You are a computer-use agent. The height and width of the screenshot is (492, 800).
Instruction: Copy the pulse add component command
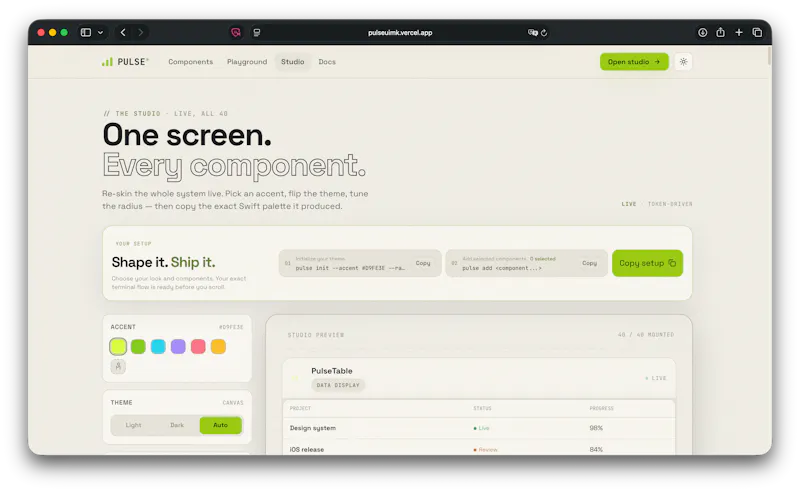coord(589,263)
